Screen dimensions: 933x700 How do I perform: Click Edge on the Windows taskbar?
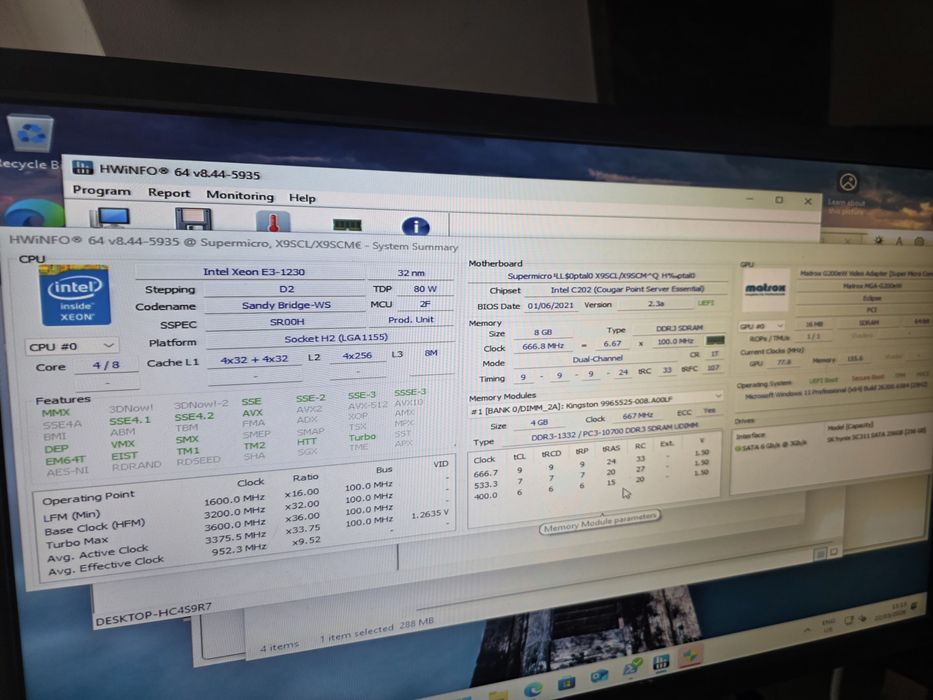coord(533,689)
